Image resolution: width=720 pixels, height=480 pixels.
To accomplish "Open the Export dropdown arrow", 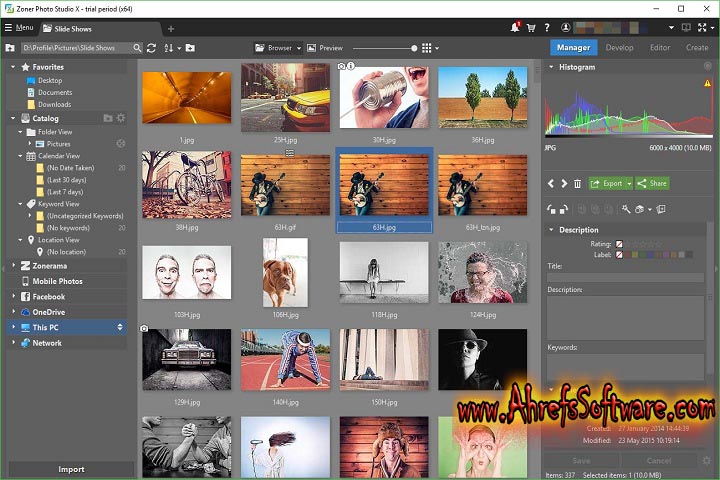I will 628,183.
